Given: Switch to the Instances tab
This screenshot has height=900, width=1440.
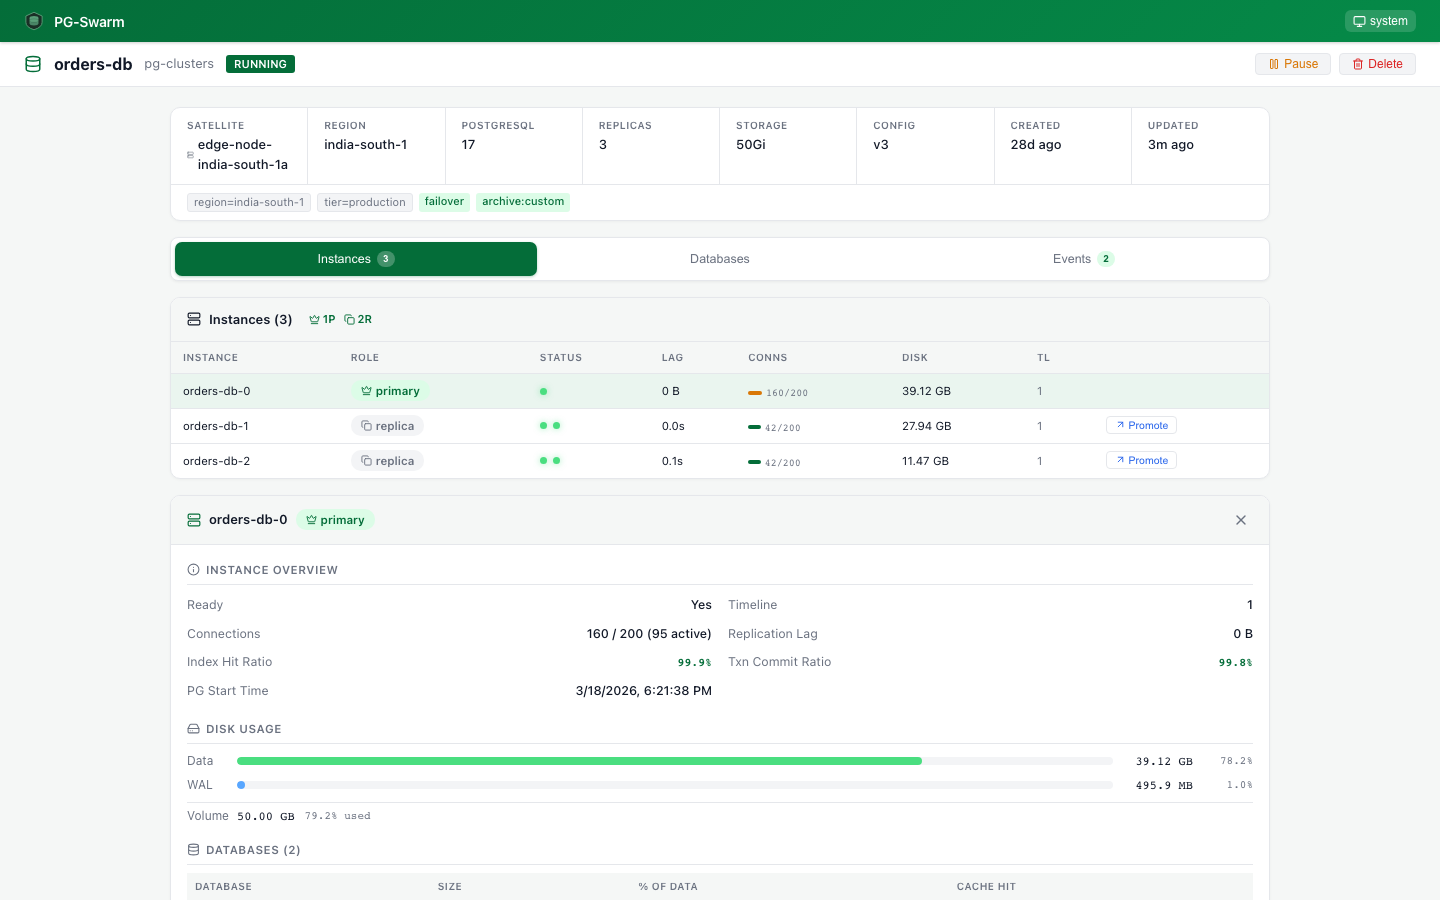Looking at the screenshot, I should click(x=356, y=259).
